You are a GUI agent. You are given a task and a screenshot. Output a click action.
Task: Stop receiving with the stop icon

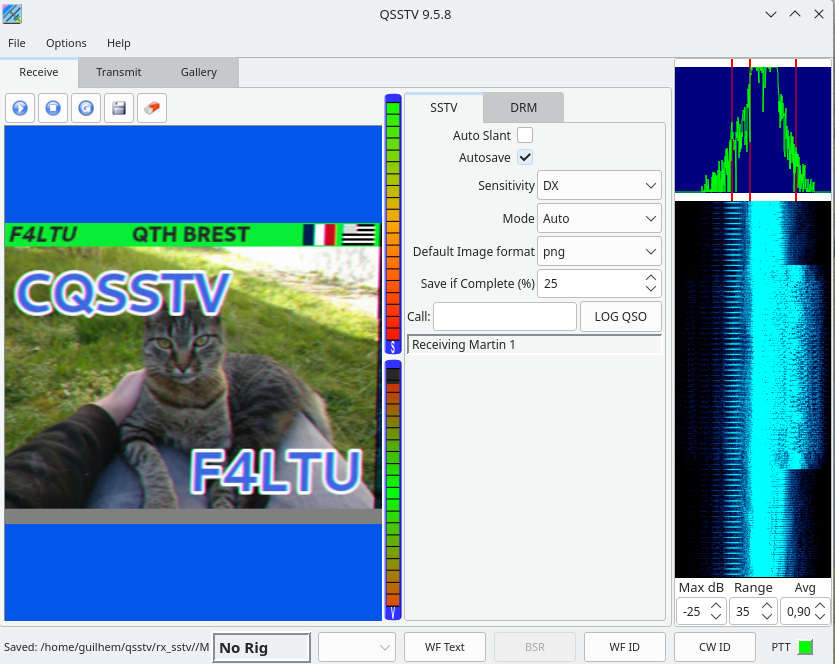point(53,108)
